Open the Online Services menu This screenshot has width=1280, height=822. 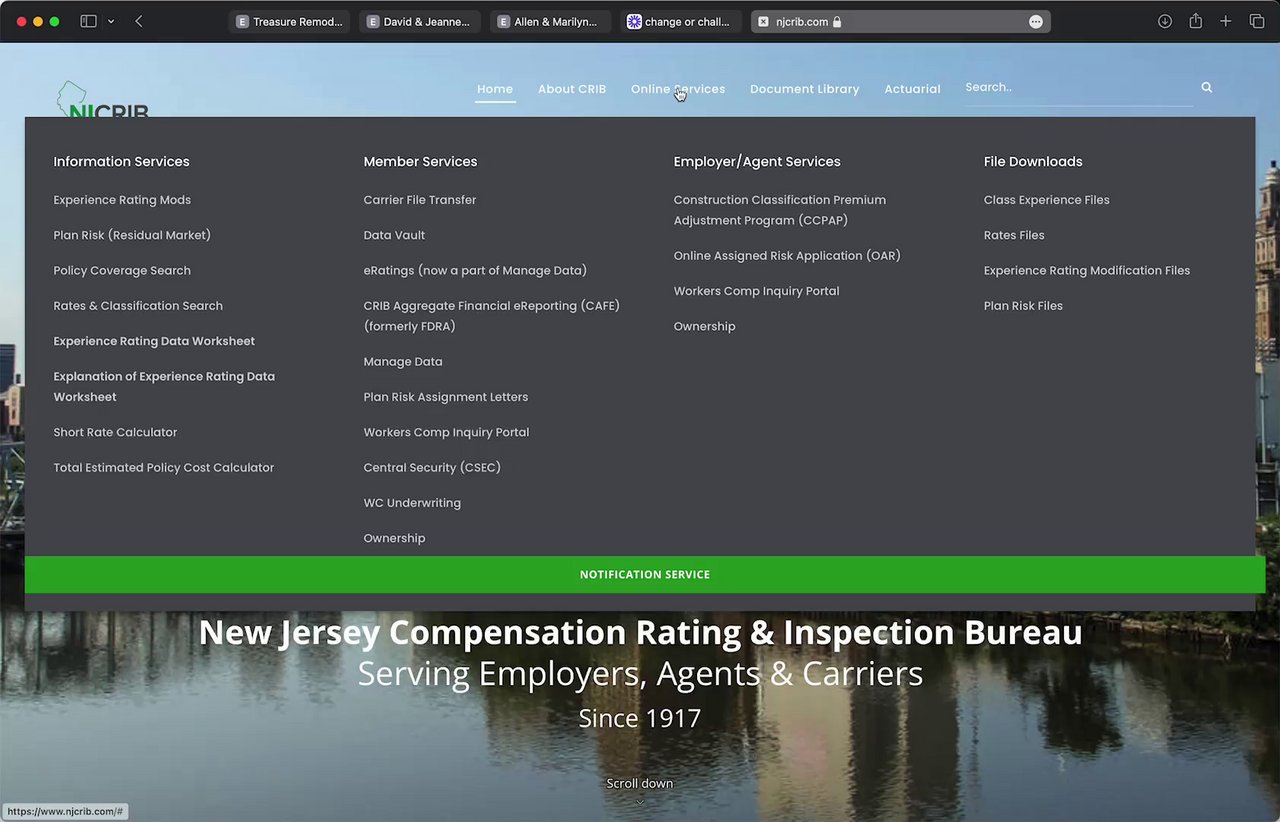[x=678, y=89]
